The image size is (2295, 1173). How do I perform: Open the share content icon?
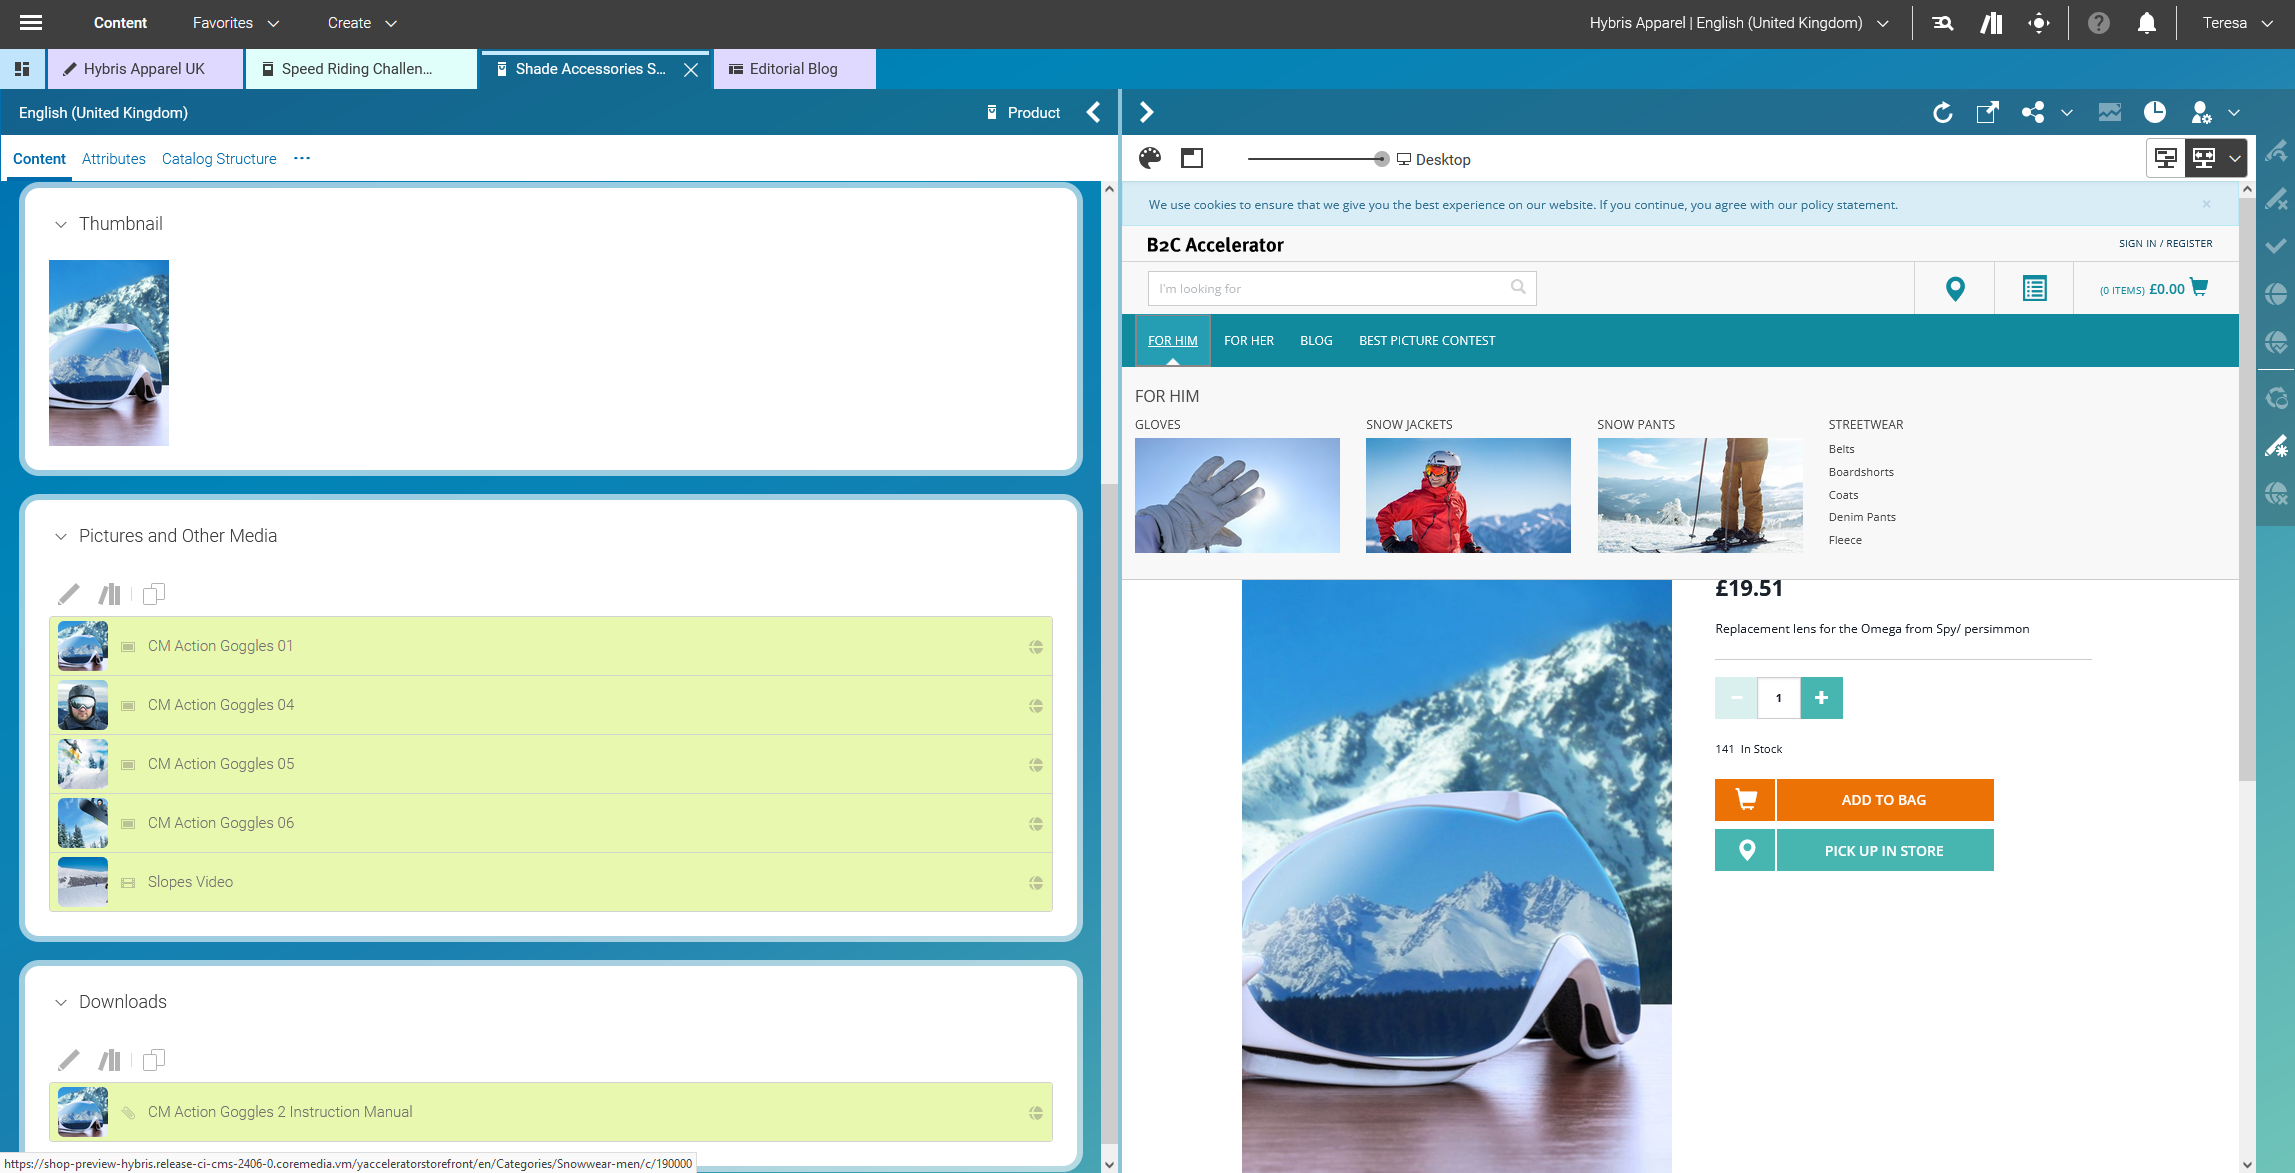[x=2032, y=112]
